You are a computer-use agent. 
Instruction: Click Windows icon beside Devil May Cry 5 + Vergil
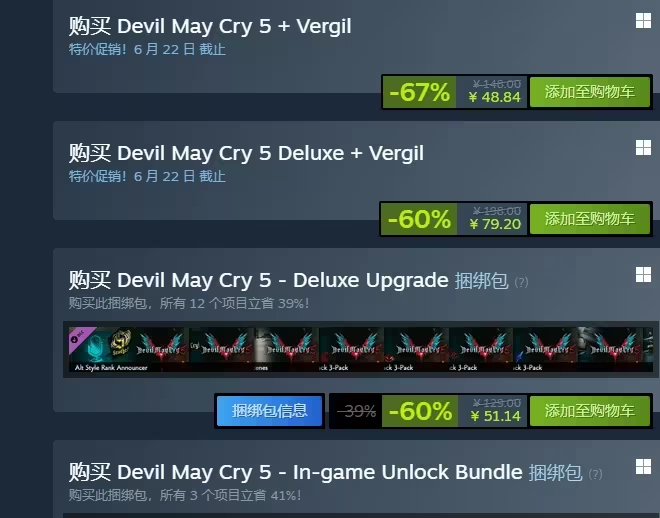643,21
